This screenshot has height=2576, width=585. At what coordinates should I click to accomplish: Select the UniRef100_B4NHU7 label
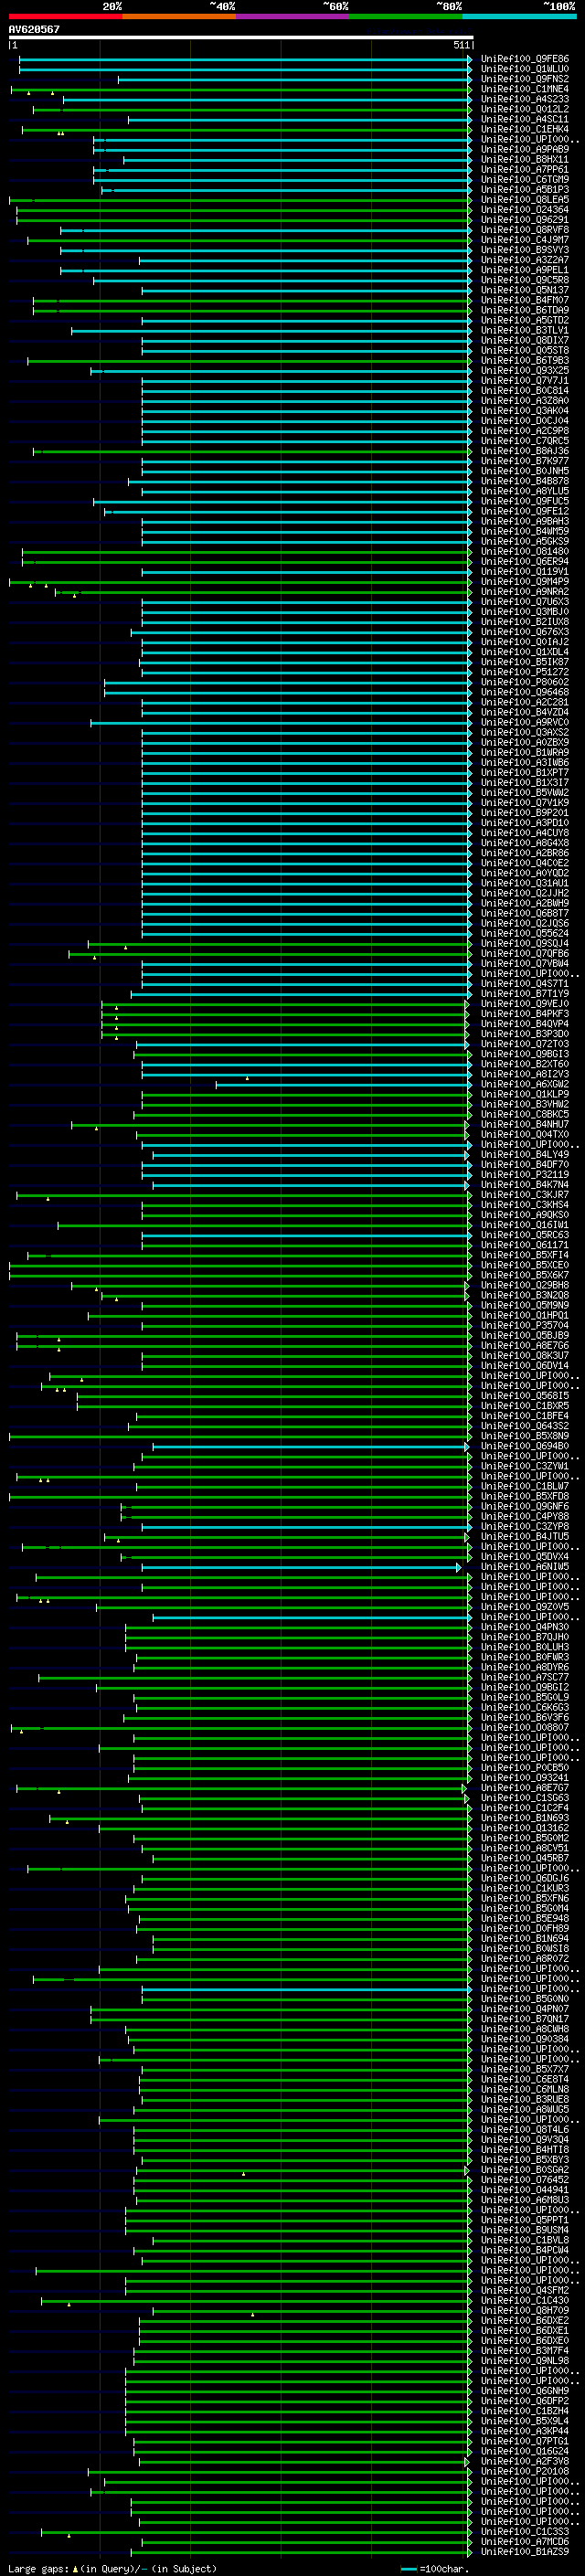[524, 1124]
